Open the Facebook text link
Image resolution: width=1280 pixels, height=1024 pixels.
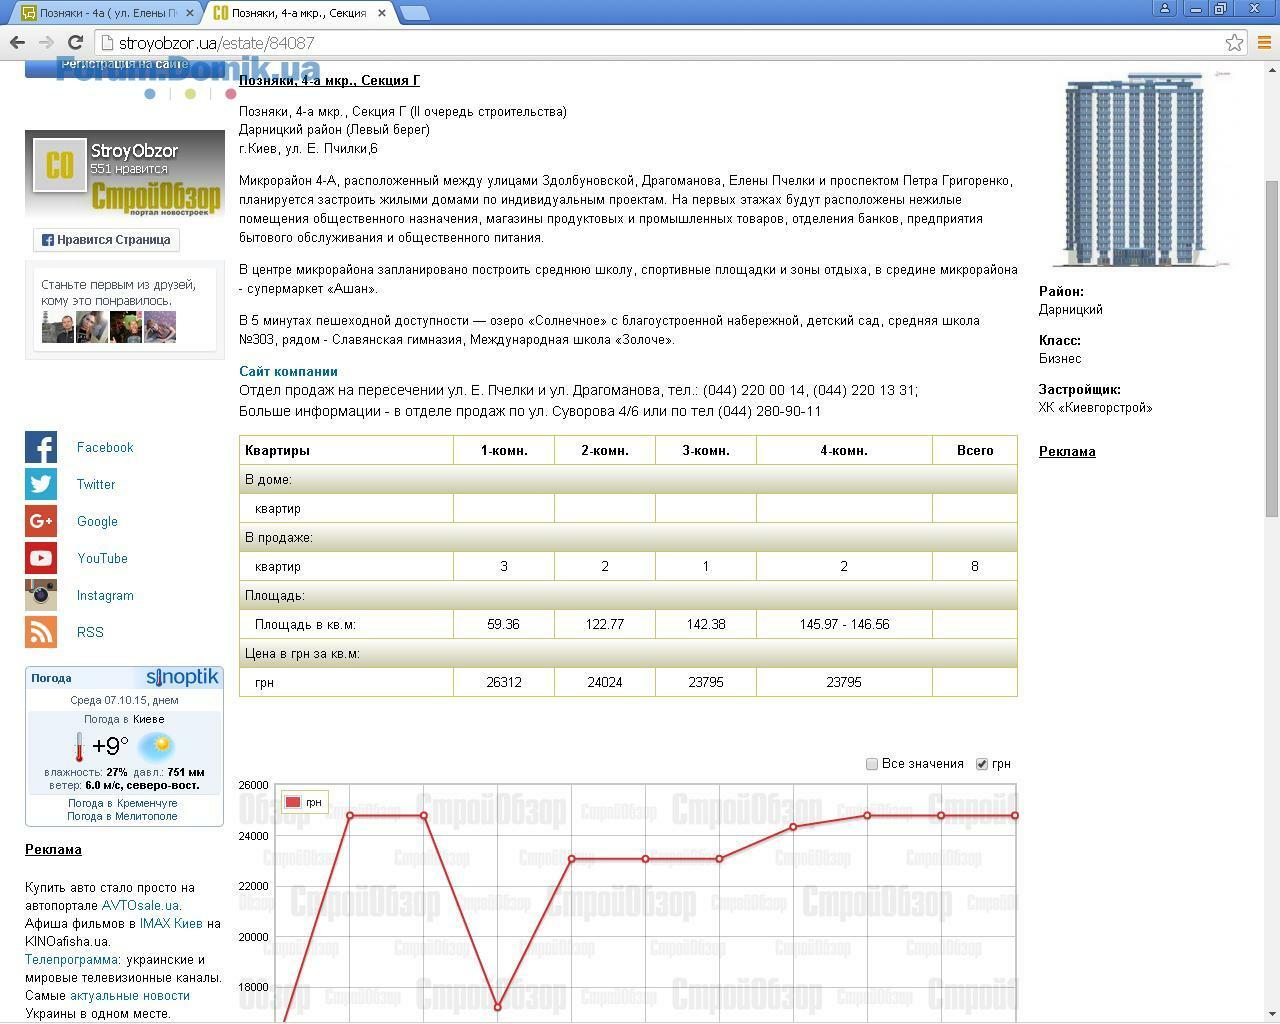coord(105,448)
